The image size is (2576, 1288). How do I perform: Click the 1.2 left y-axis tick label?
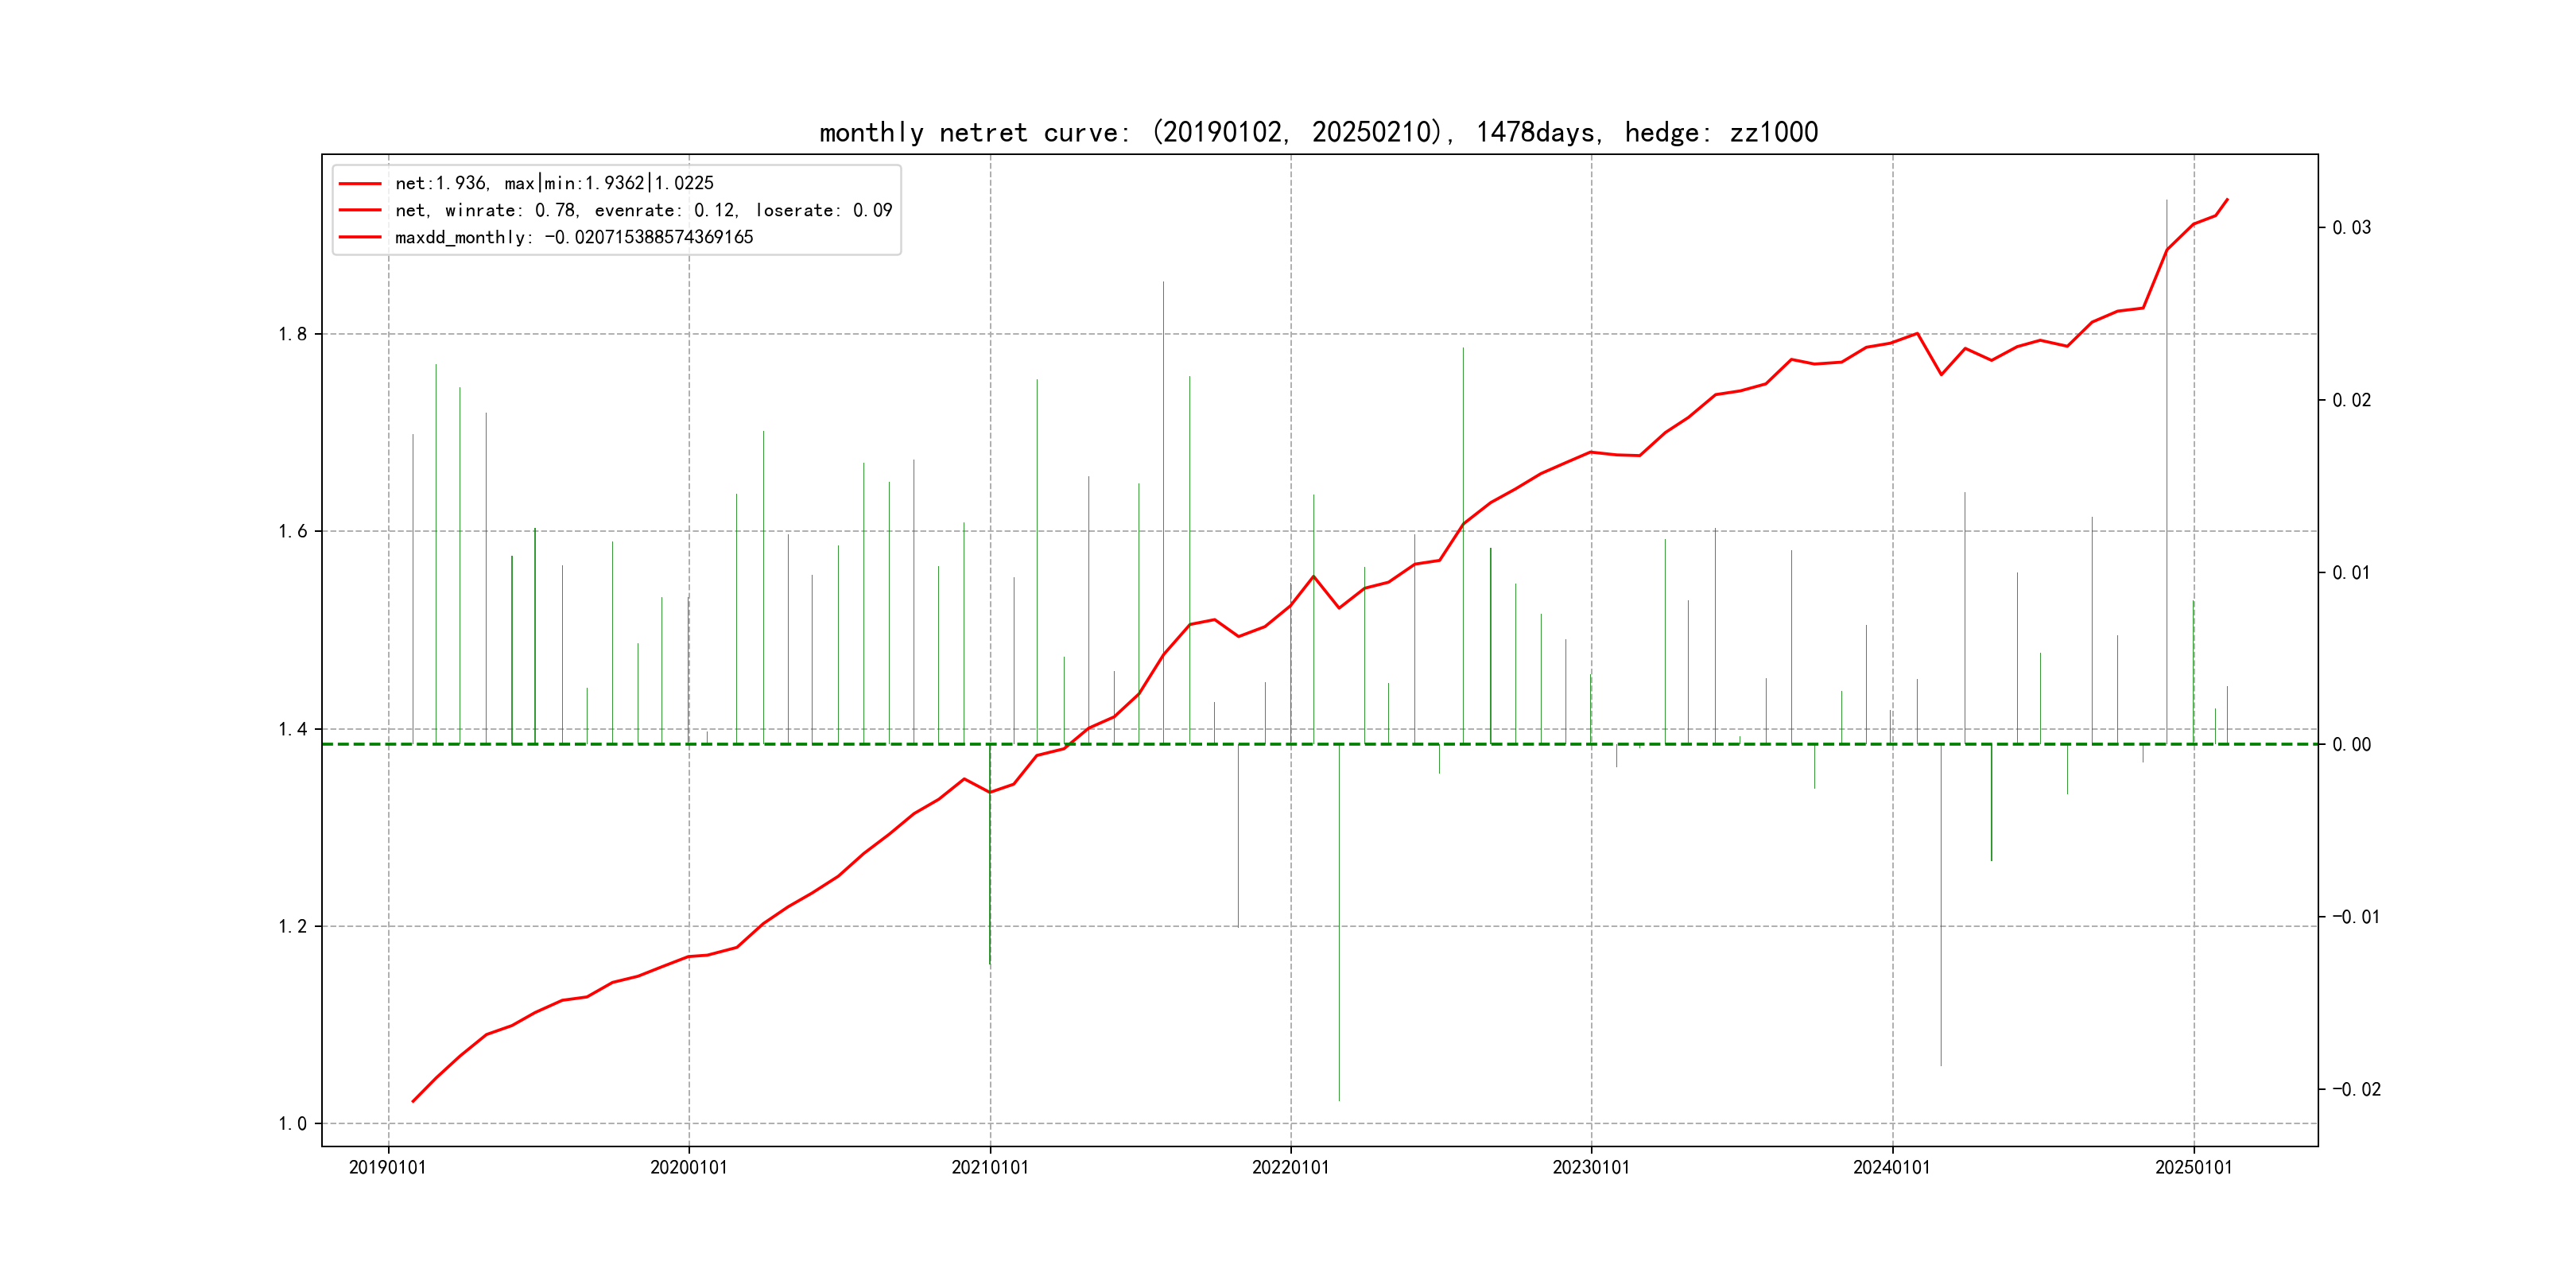293,926
